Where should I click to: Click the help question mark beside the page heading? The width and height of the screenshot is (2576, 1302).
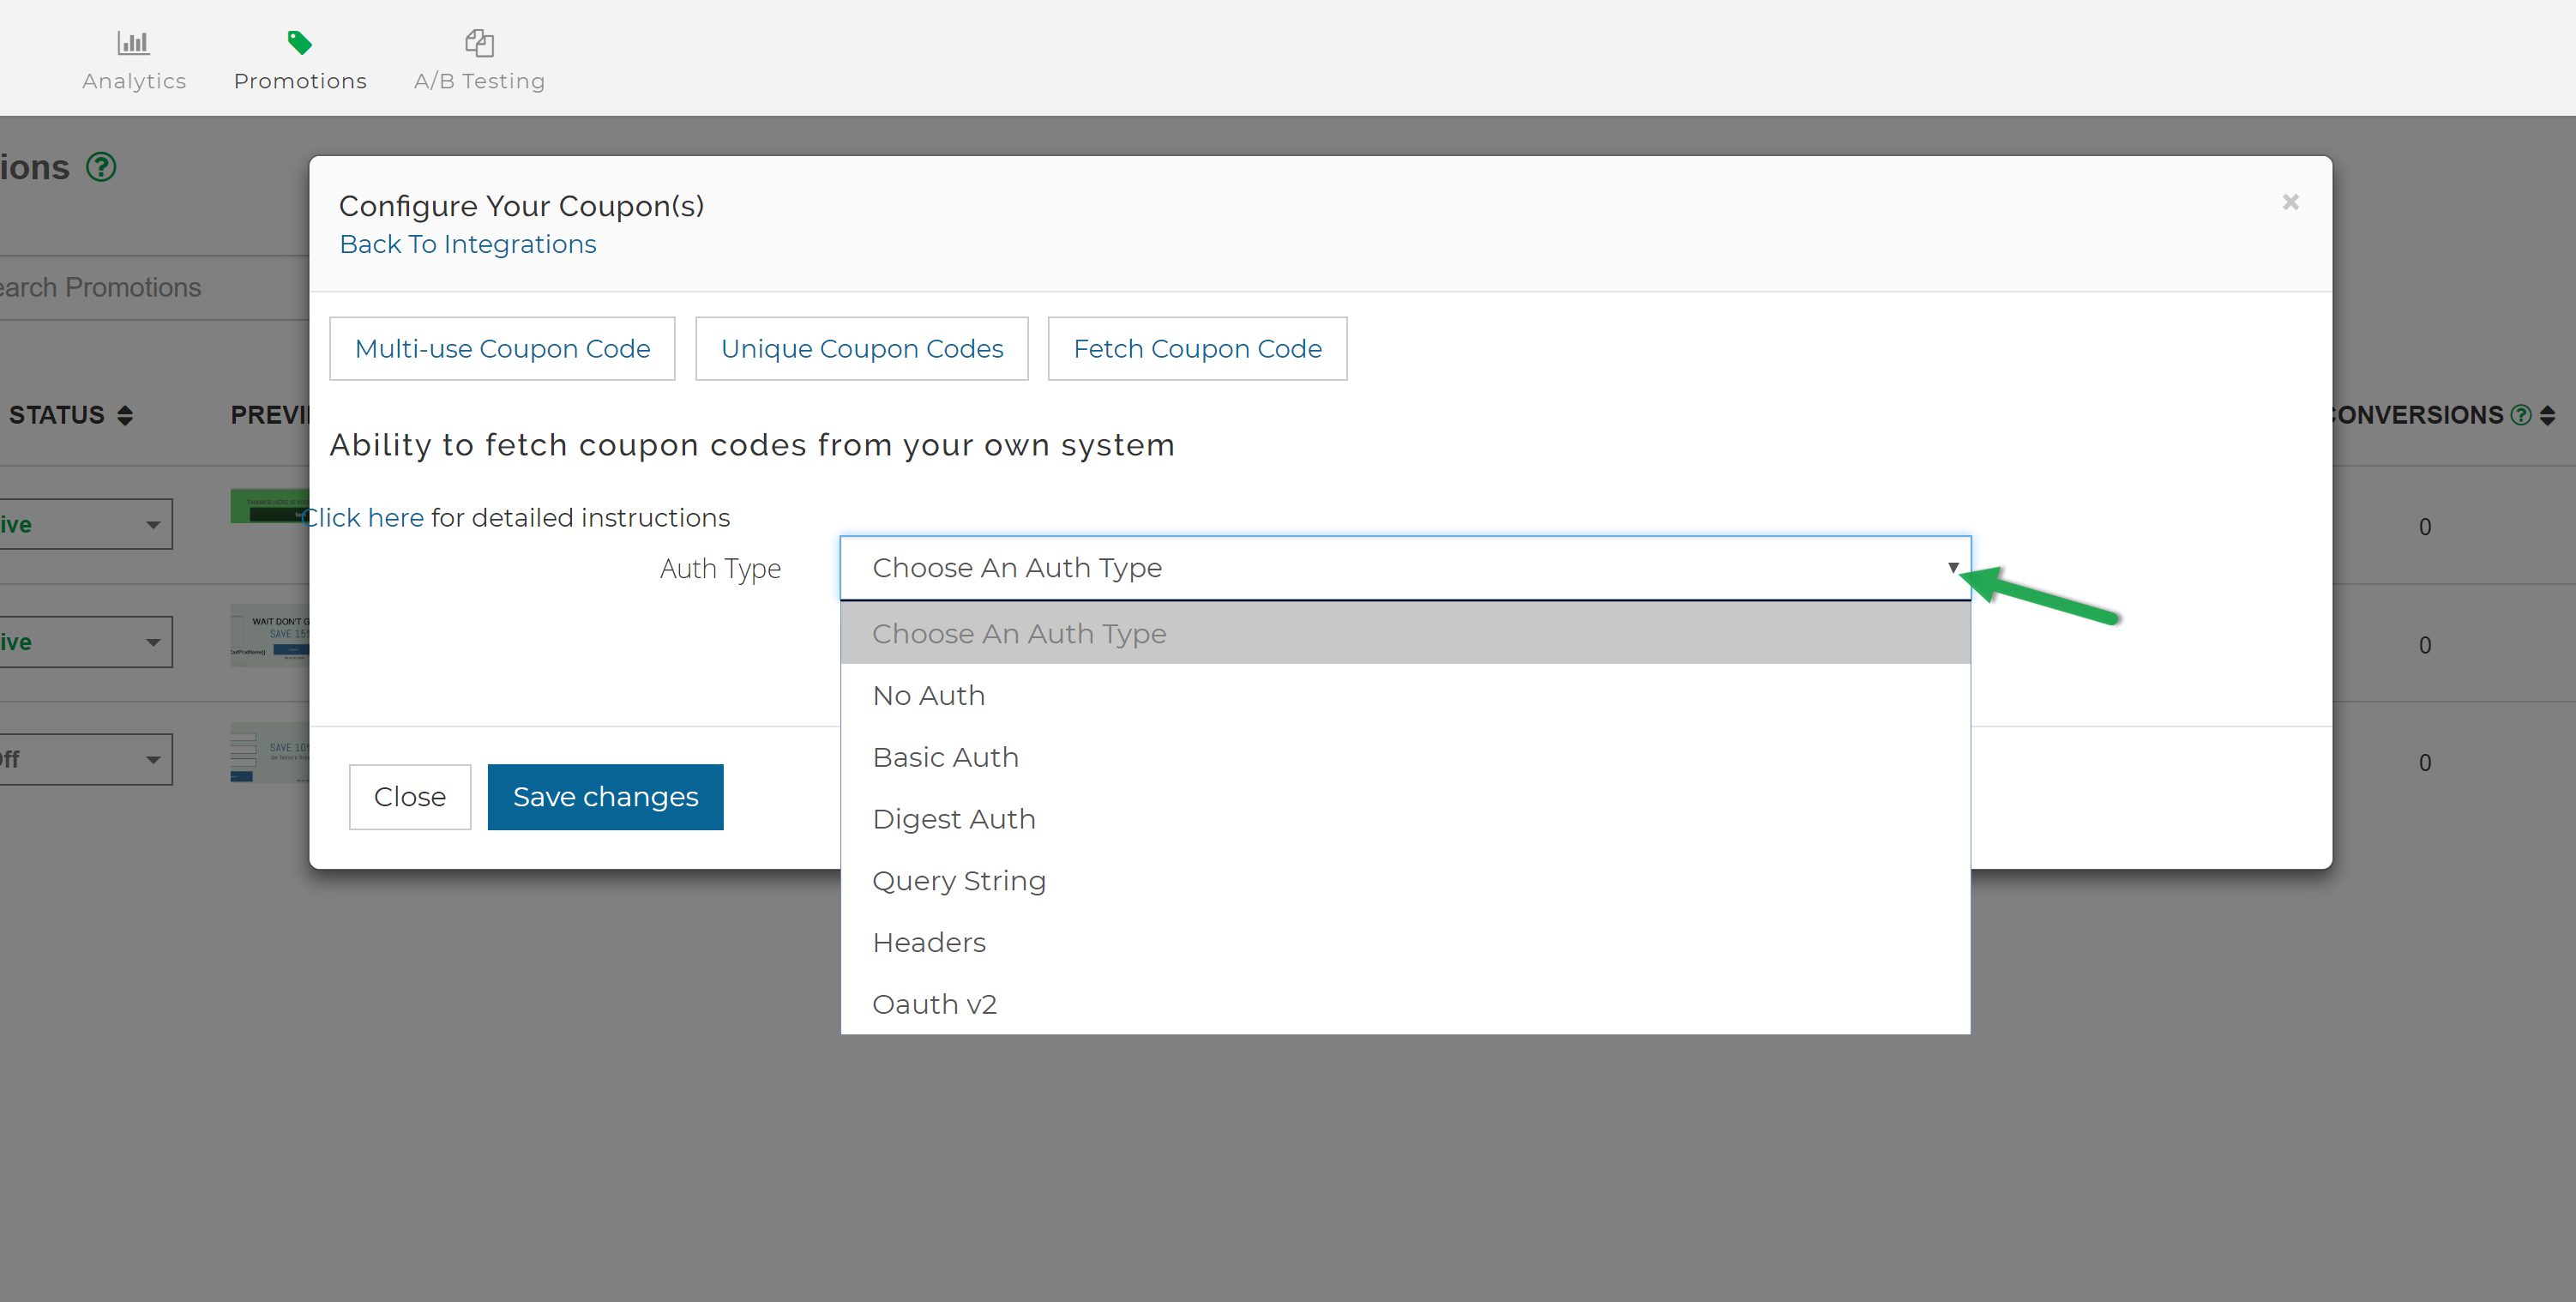101,167
